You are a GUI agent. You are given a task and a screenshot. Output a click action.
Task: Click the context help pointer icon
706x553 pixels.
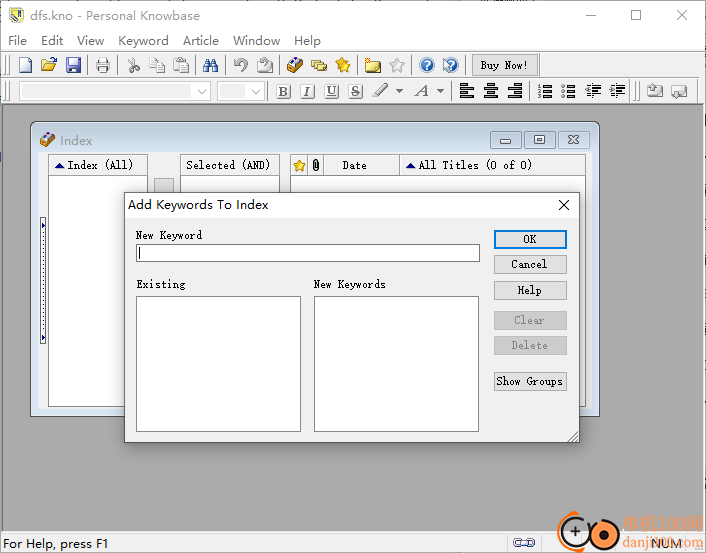pyautogui.click(x=450, y=65)
